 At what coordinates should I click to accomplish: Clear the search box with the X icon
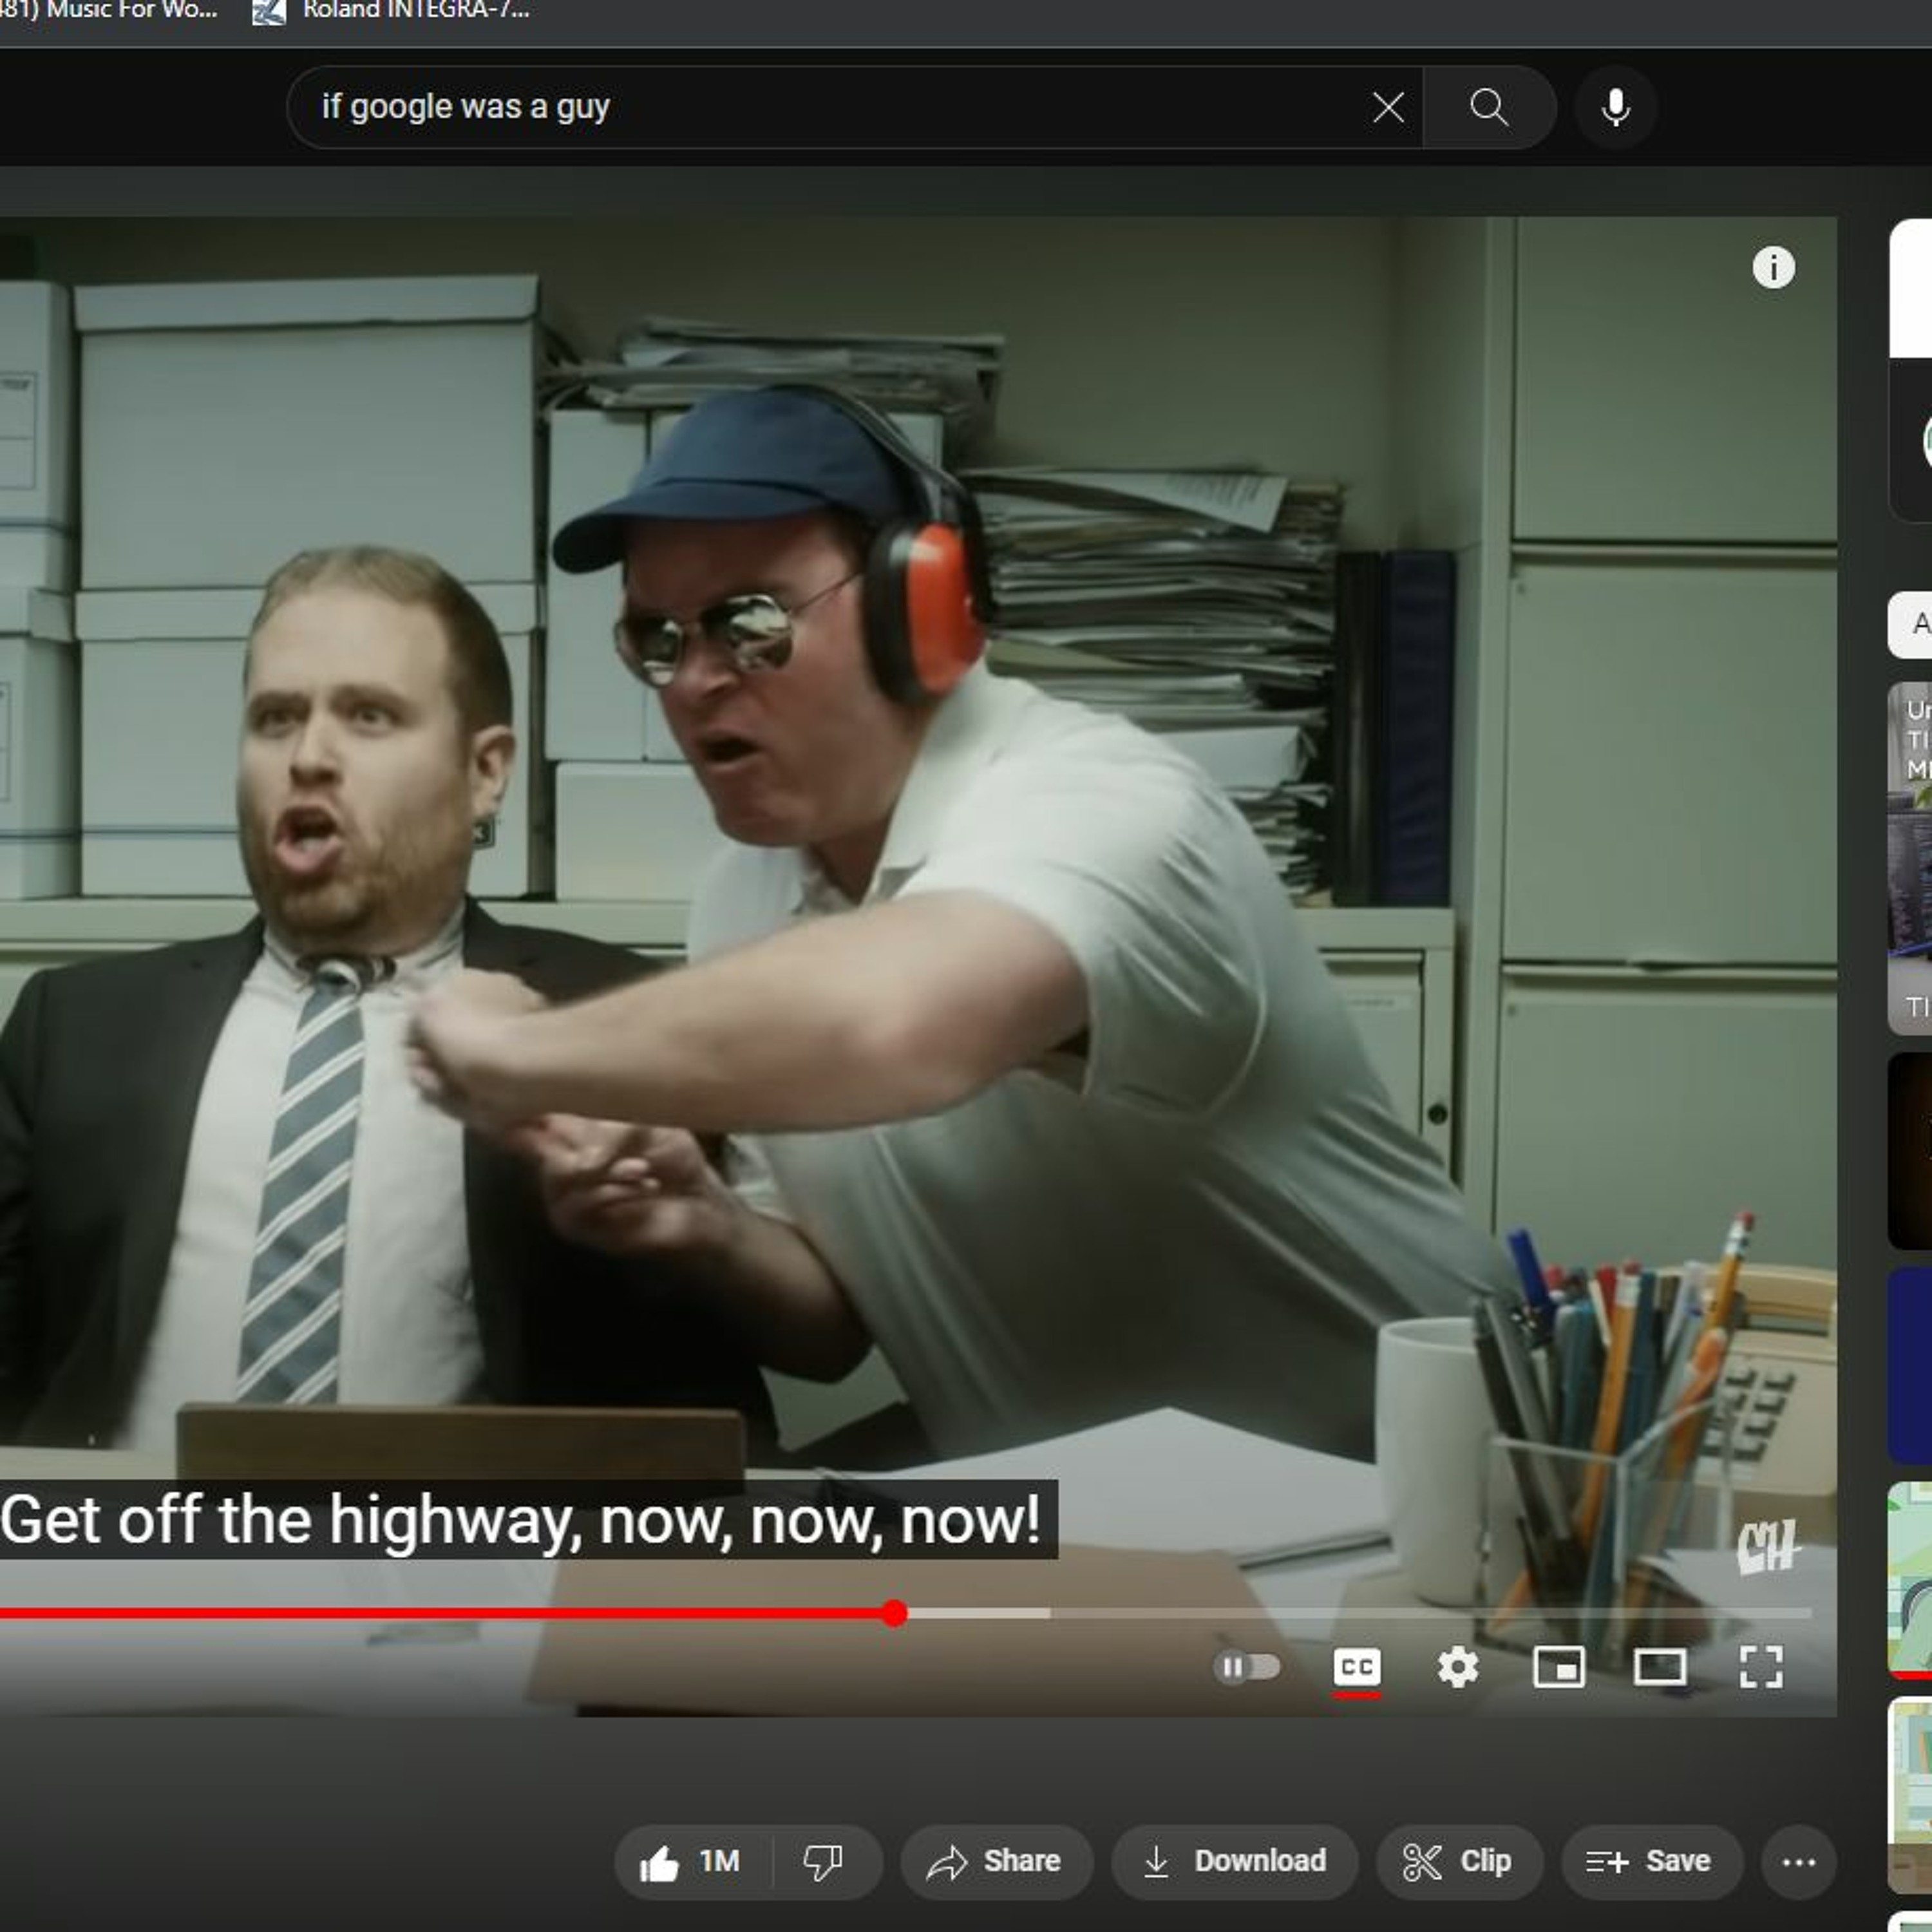(1388, 107)
